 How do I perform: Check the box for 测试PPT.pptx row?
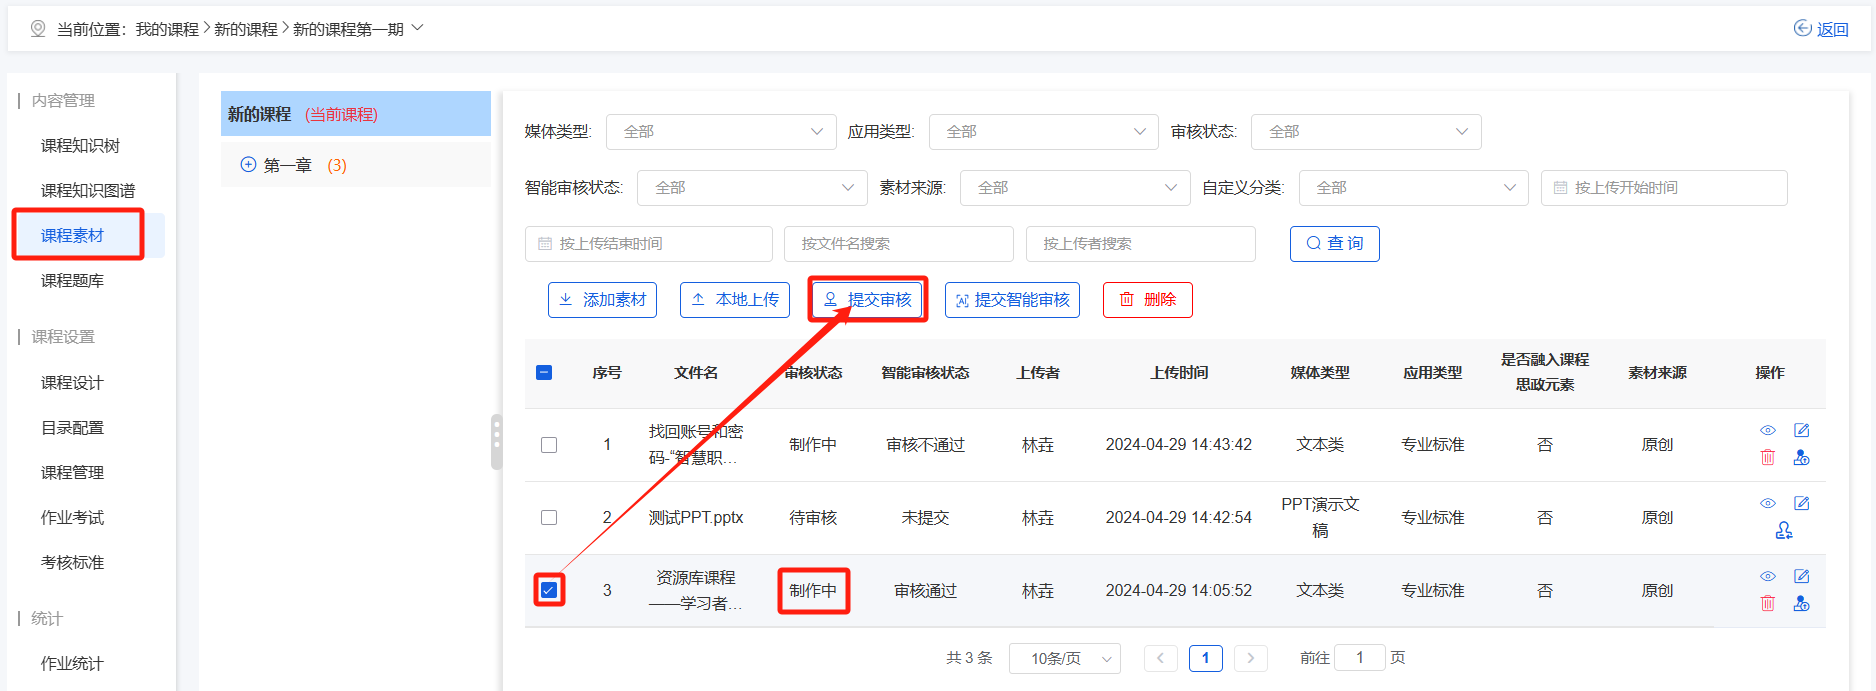(x=549, y=517)
